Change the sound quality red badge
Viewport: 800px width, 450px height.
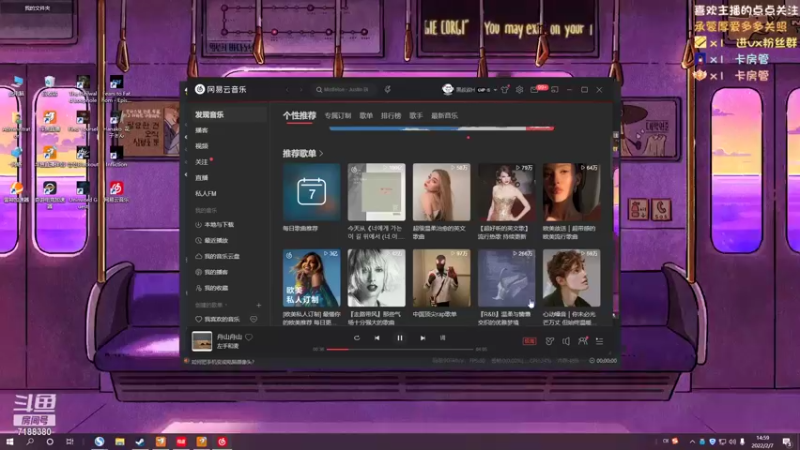(530, 341)
